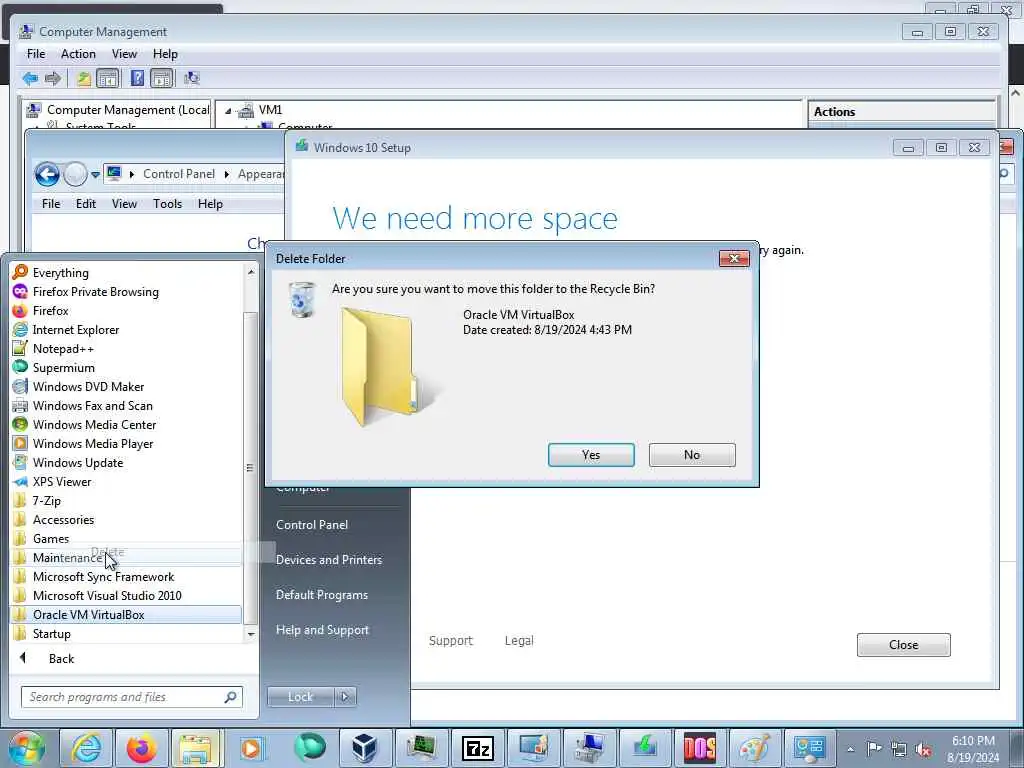Open the Legal link in Setup

tap(519, 641)
